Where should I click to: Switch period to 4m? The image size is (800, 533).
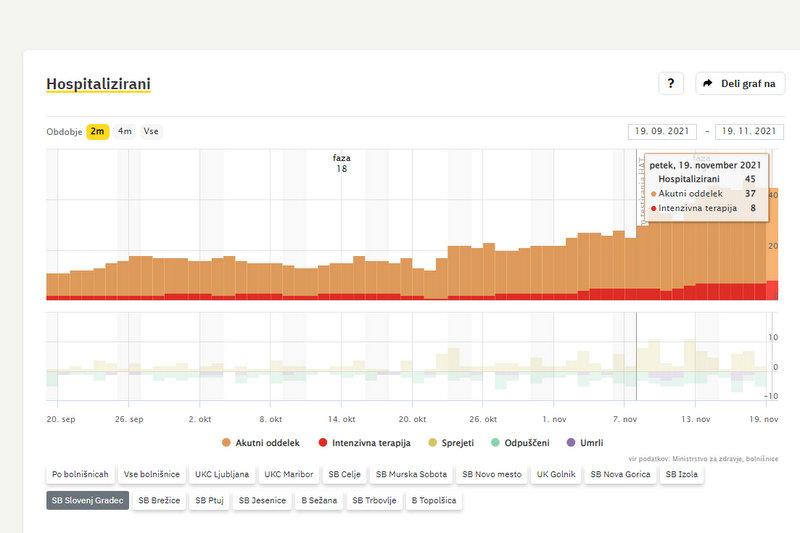(x=125, y=131)
